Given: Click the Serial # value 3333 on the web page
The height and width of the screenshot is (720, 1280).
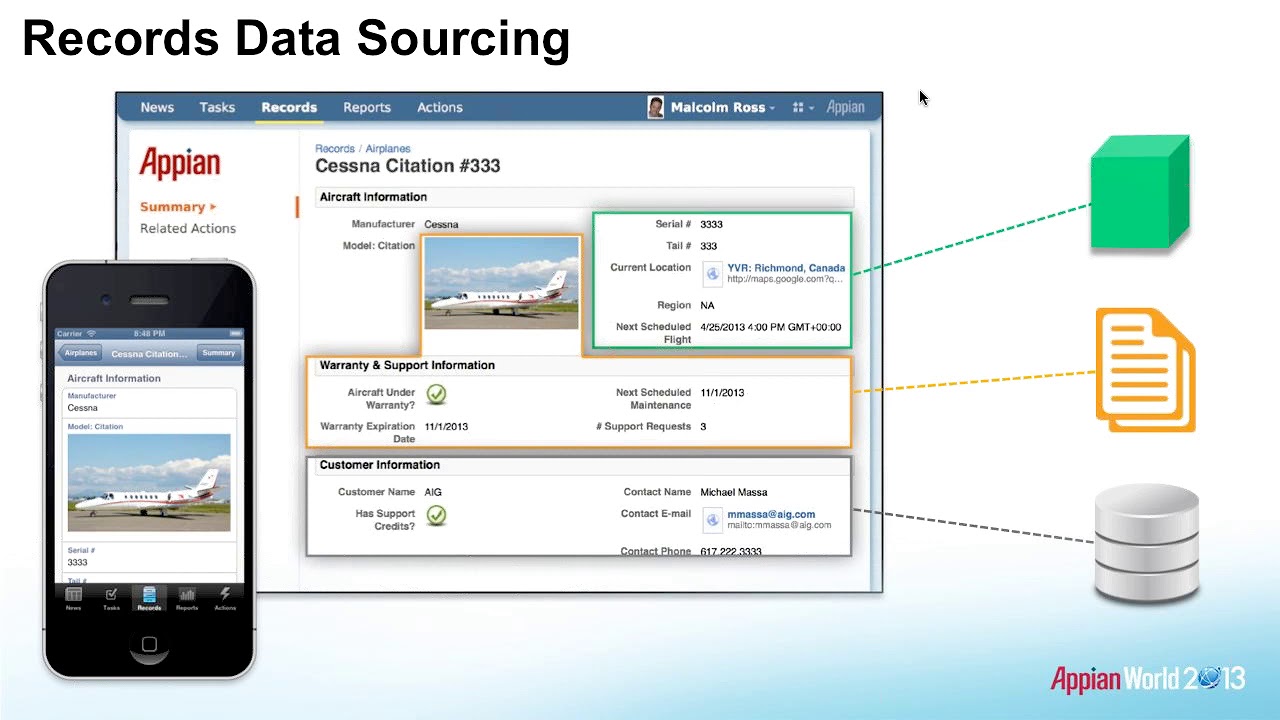Looking at the screenshot, I should tap(711, 224).
